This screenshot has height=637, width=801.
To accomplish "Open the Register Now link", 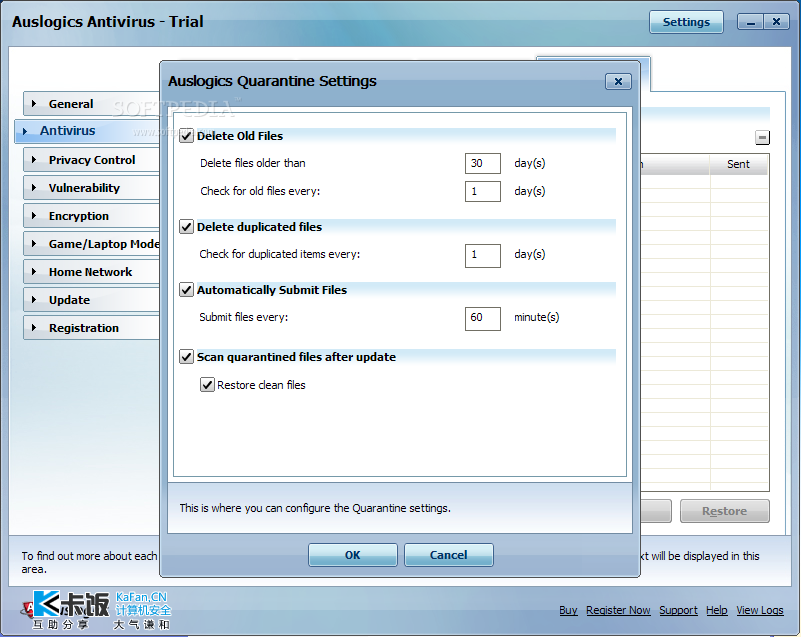I will pyautogui.click(x=618, y=610).
